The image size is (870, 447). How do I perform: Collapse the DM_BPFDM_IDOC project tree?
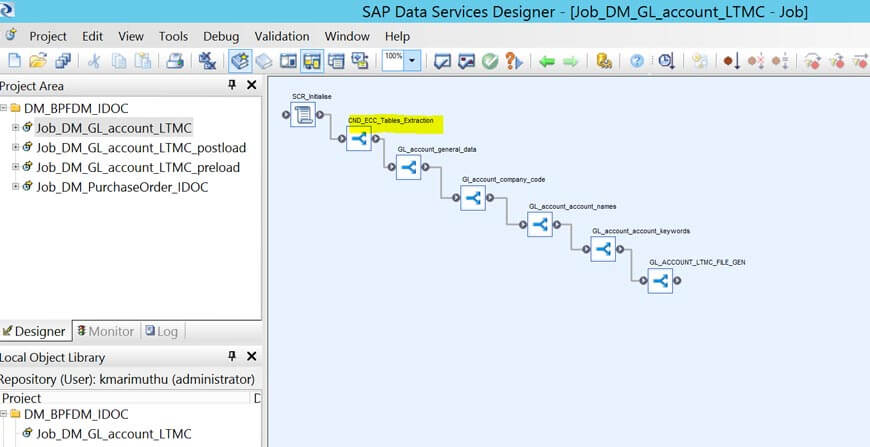tap(5, 108)
